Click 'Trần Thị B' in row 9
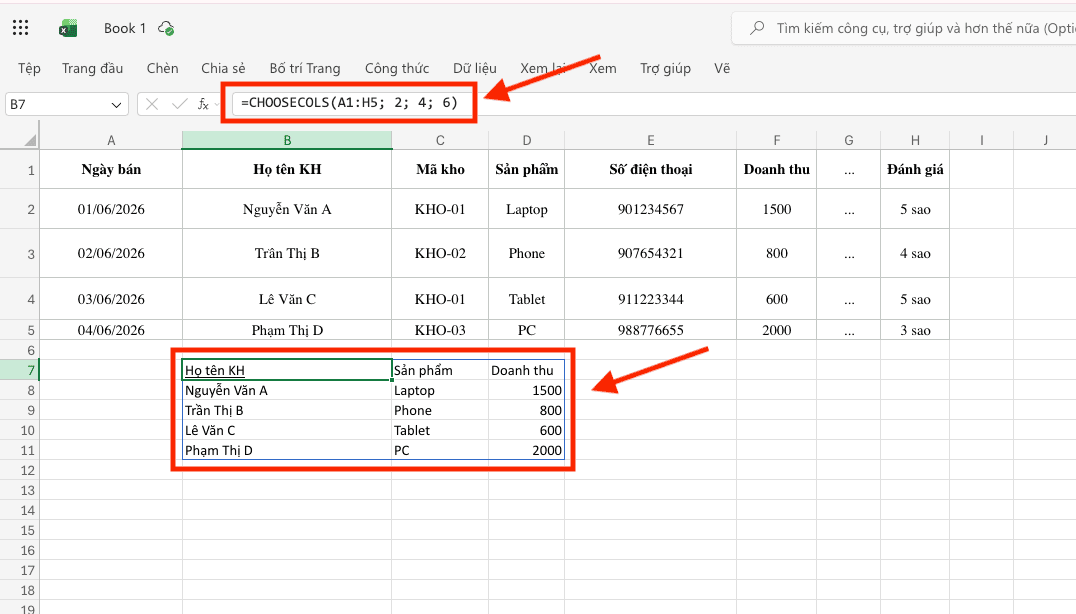Screen dimensions: 1076x614 287,410
